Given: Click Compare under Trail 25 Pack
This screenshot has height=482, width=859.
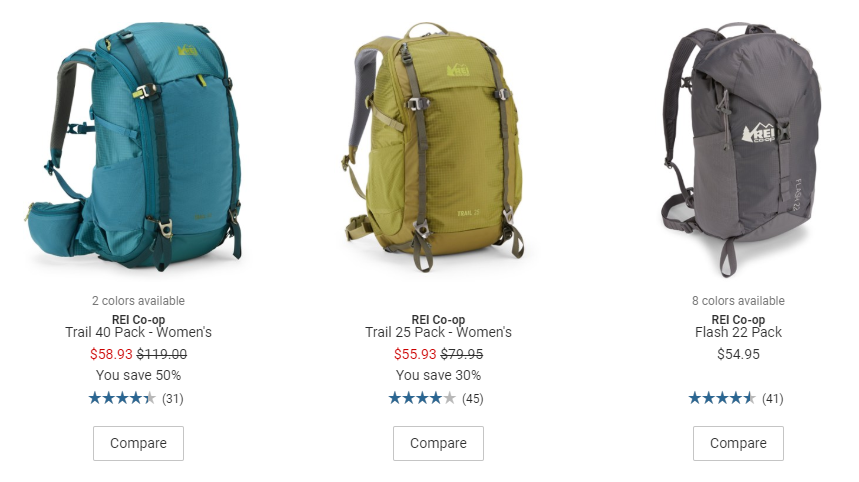Looking at the screenshot, I should [x=438, y=443].
